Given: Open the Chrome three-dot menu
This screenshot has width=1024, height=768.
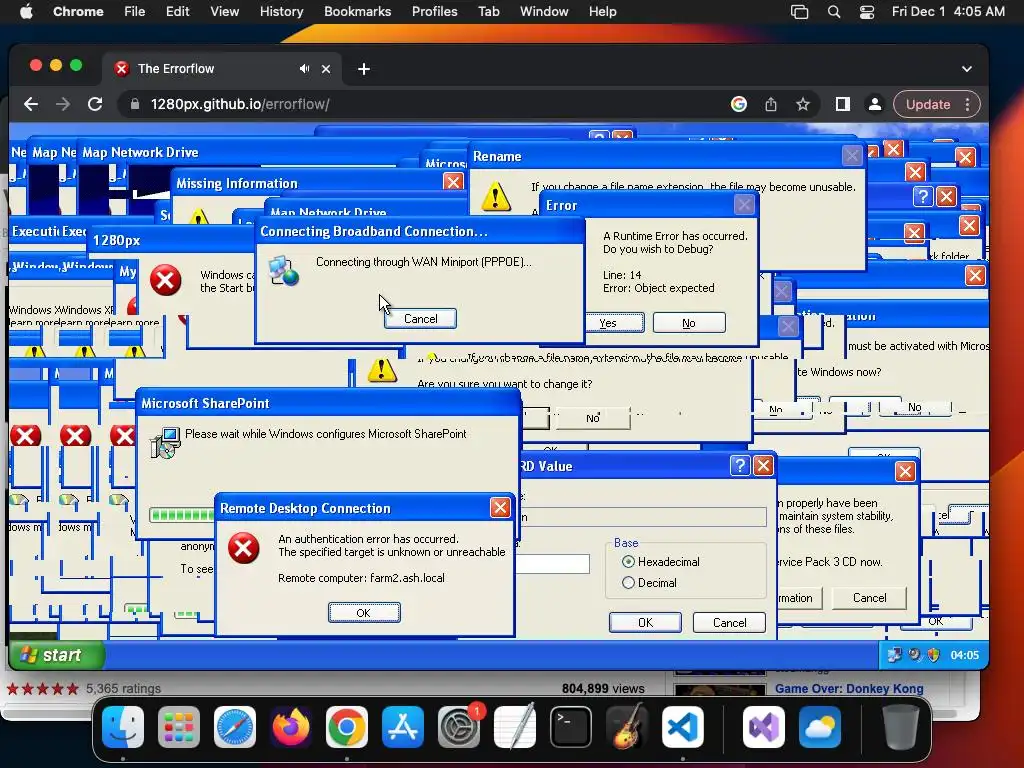Looking at the screenshot, I should point(968,104).
